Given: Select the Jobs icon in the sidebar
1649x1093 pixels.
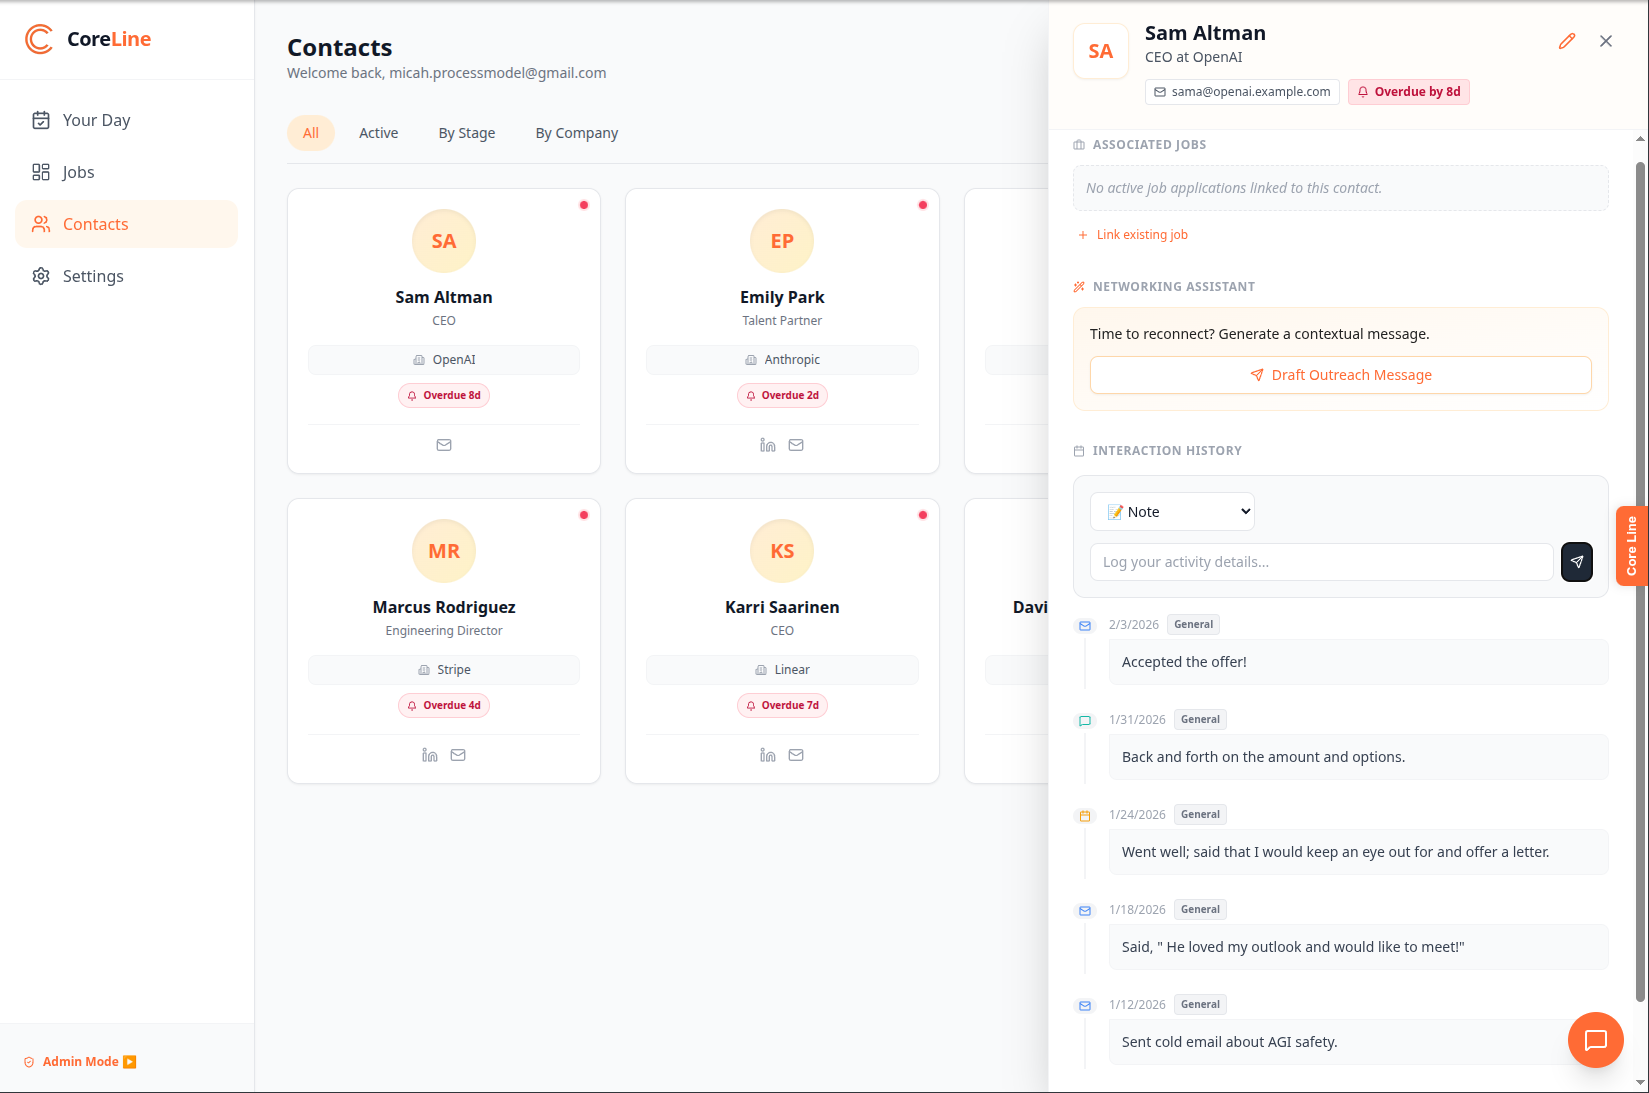Looking at the screenshot, I should [x=41, y=171].
